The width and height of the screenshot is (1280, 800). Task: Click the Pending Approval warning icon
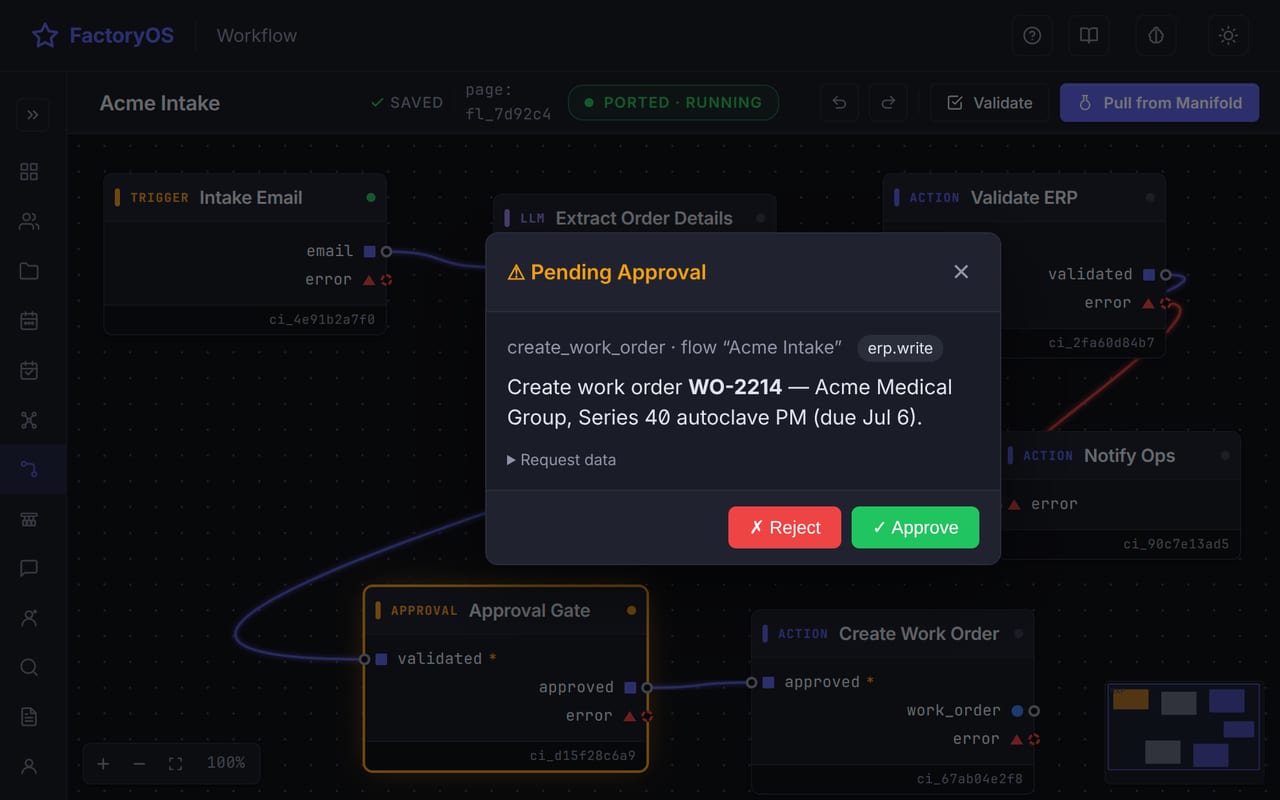pos(516,272)
